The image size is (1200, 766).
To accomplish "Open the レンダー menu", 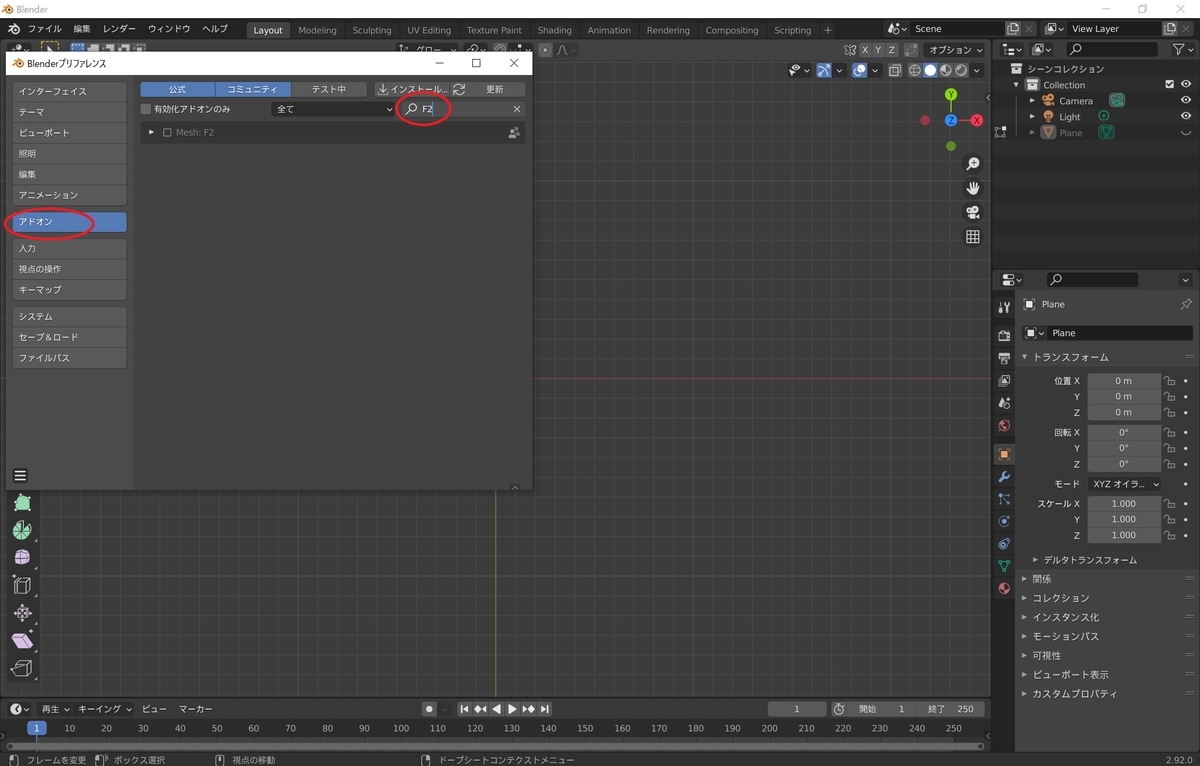I will click(119, 29).
